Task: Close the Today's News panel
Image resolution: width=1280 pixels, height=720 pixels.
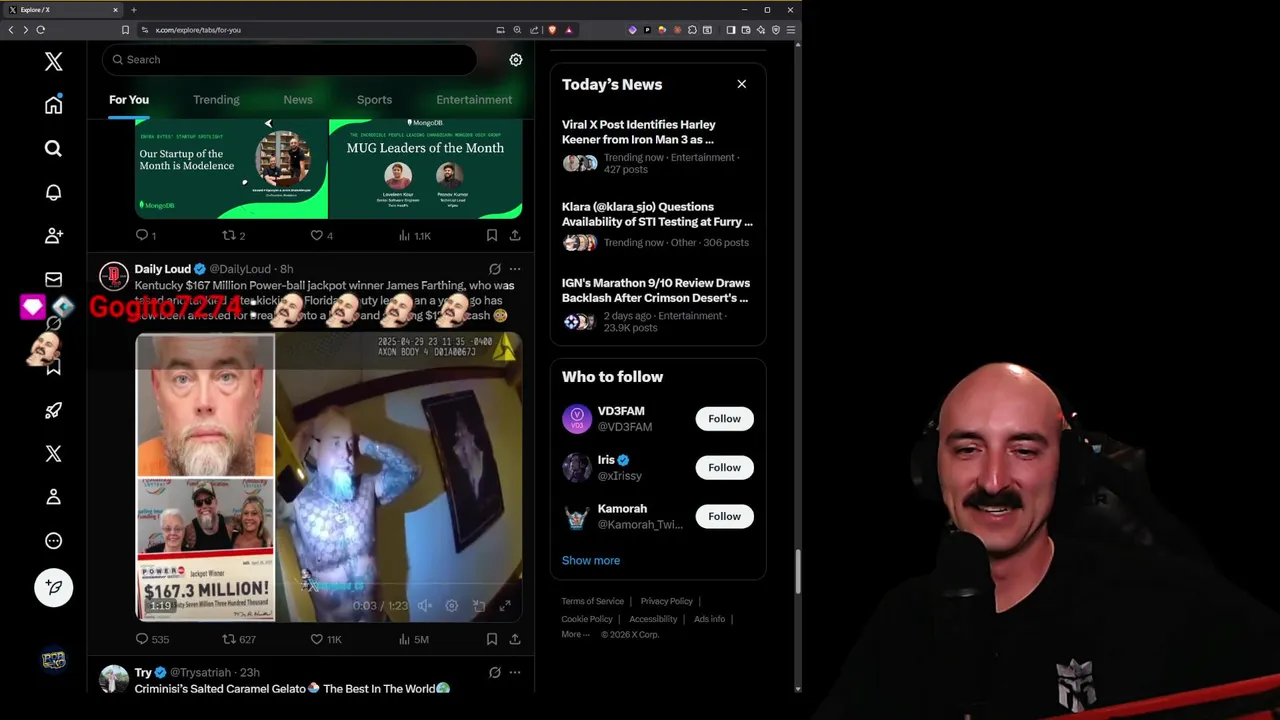Action: click(742, 84)
